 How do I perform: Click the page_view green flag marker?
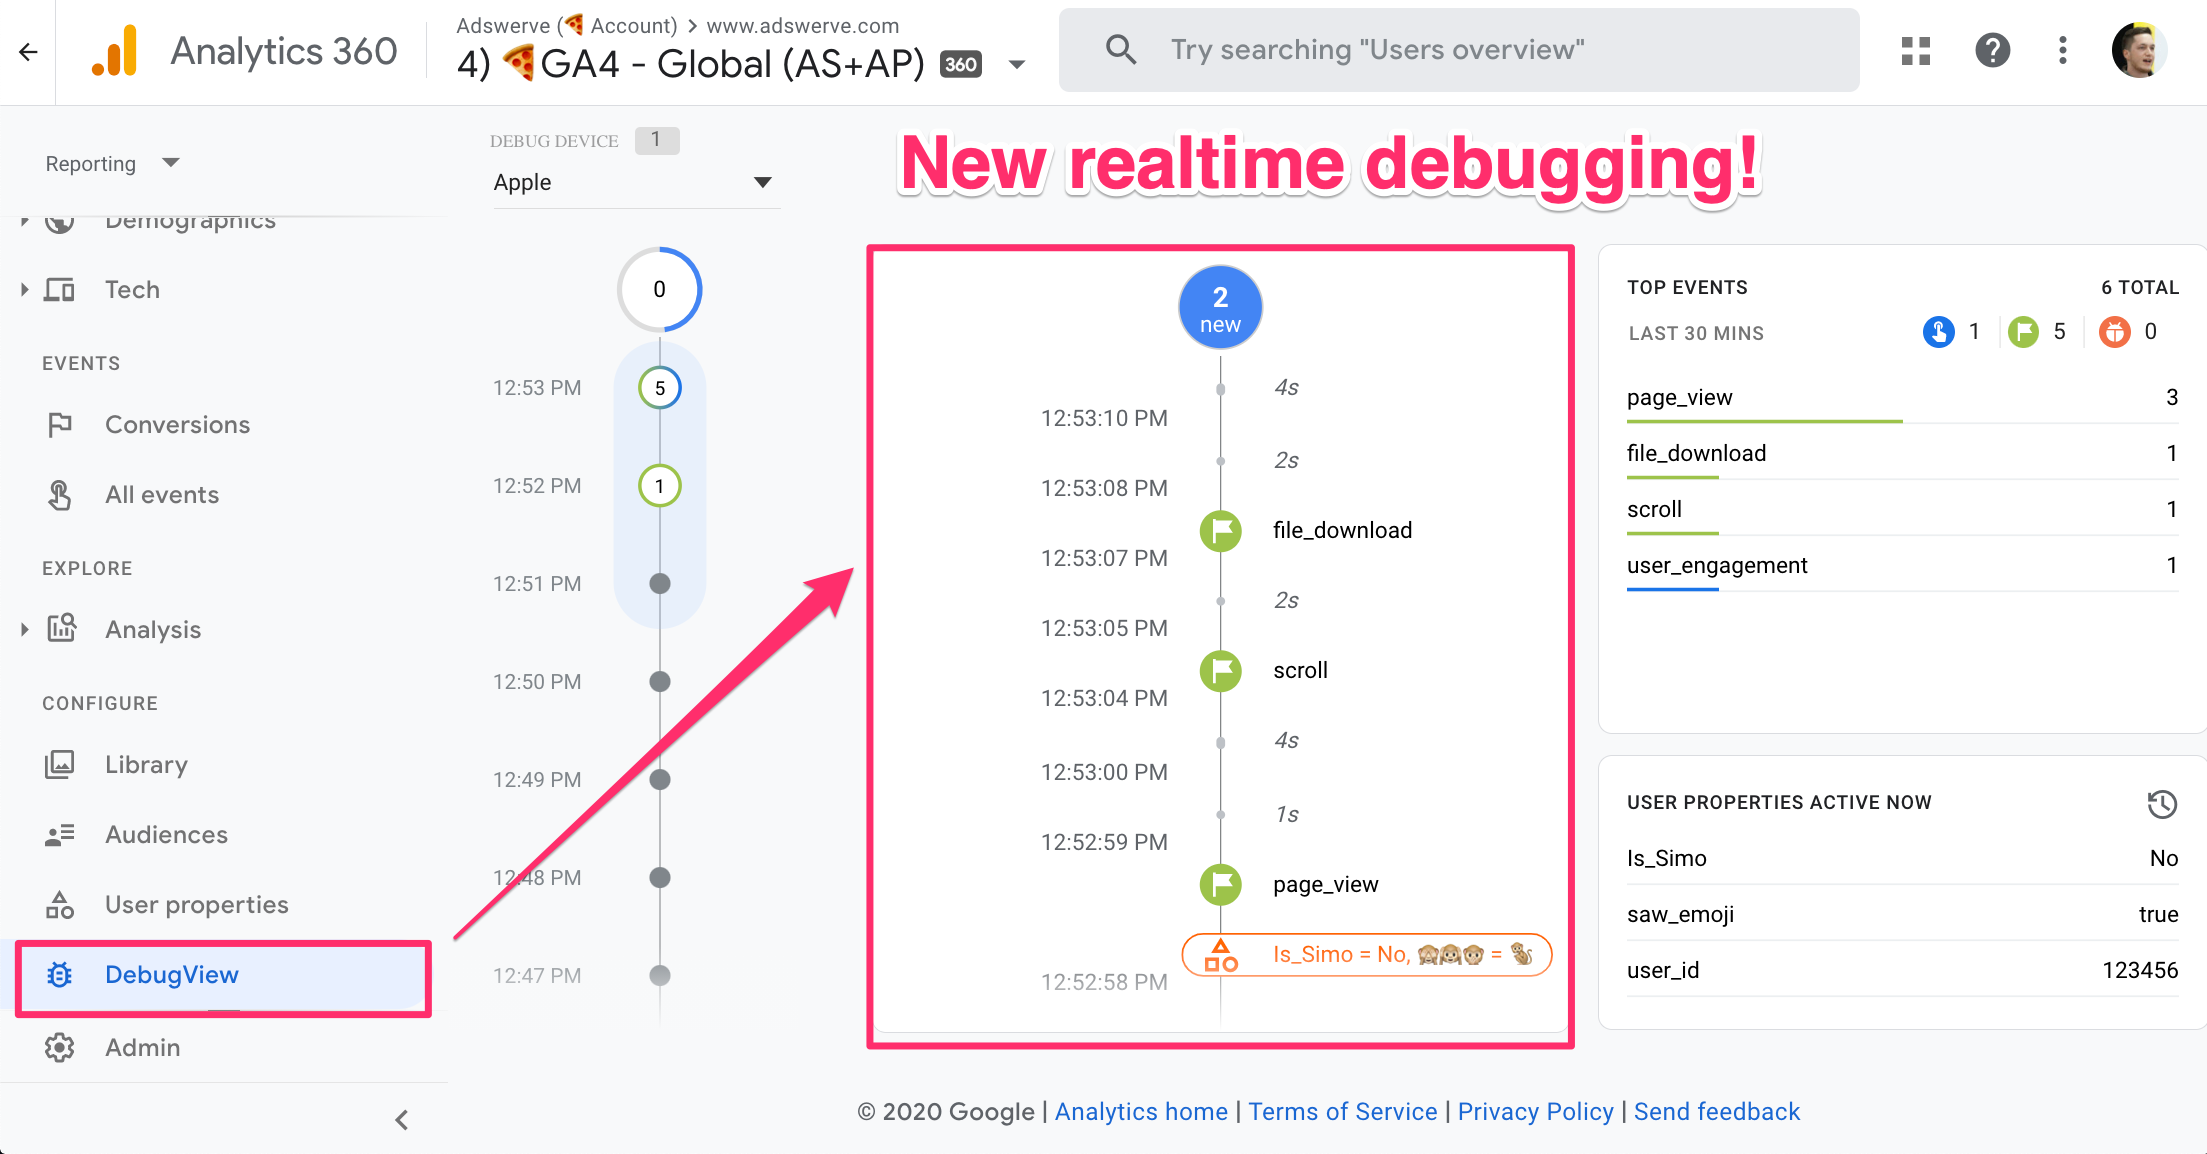[x=1220, y=884]
